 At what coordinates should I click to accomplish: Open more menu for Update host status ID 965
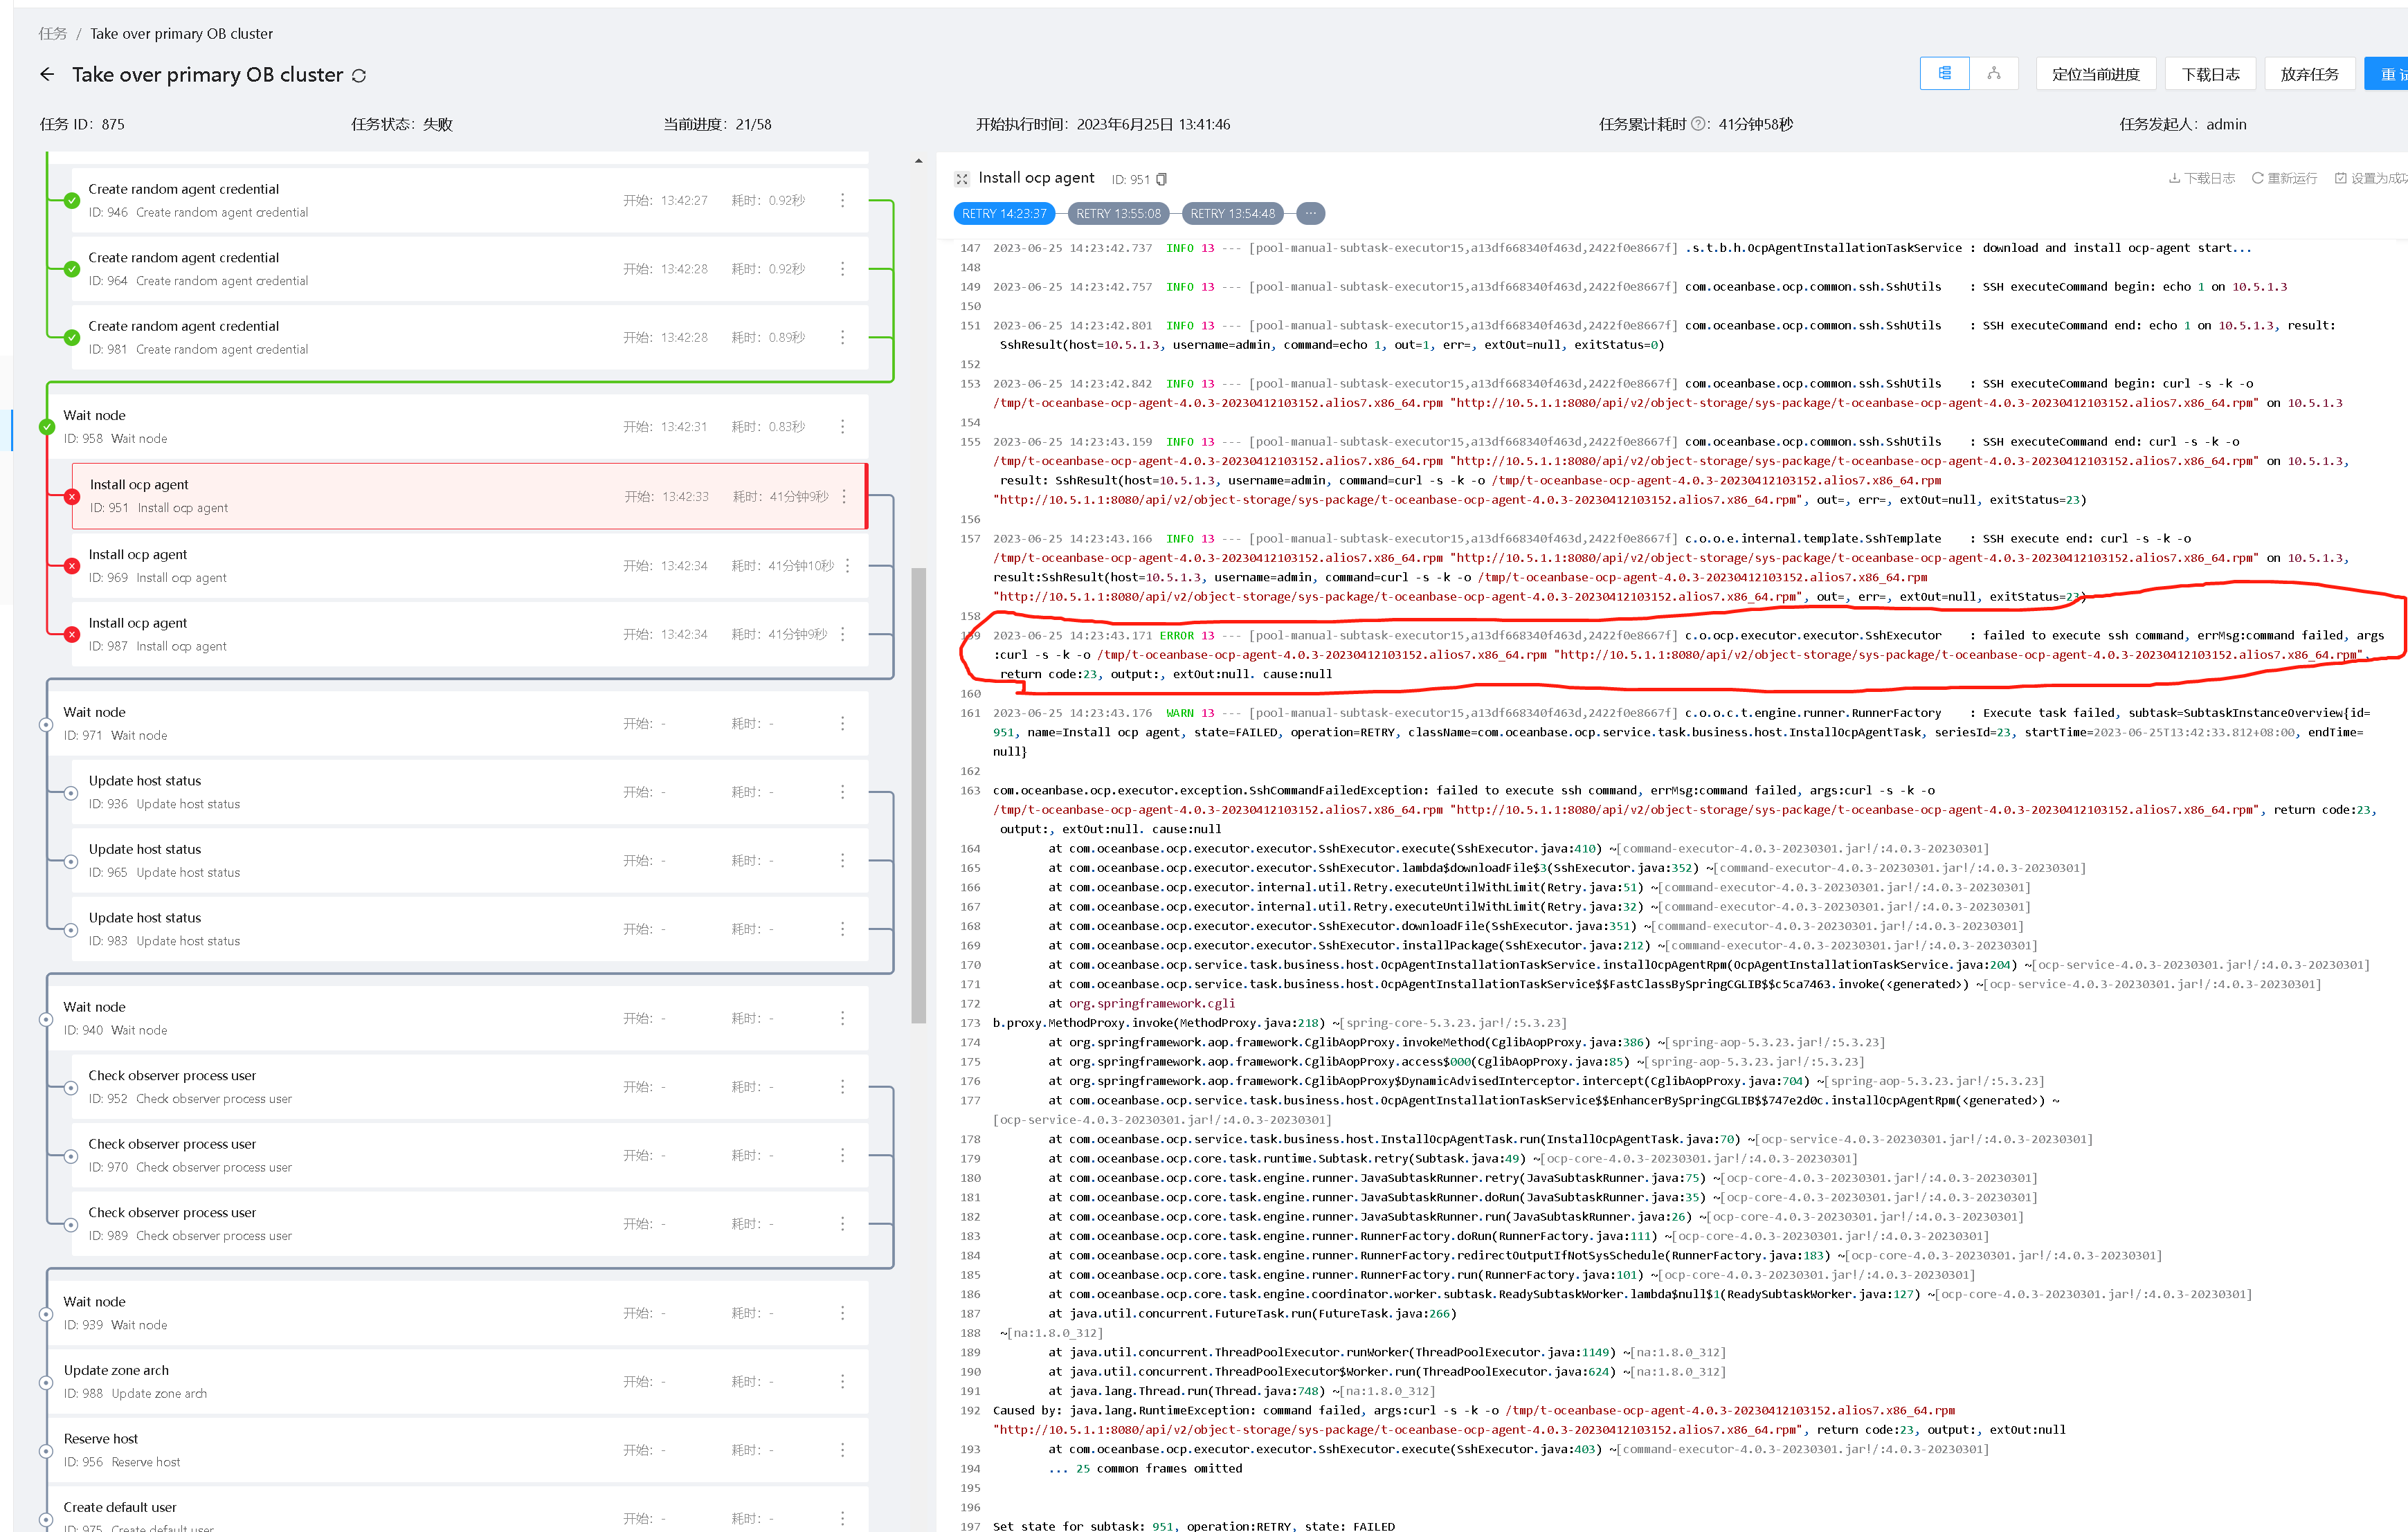pos(842,860)
